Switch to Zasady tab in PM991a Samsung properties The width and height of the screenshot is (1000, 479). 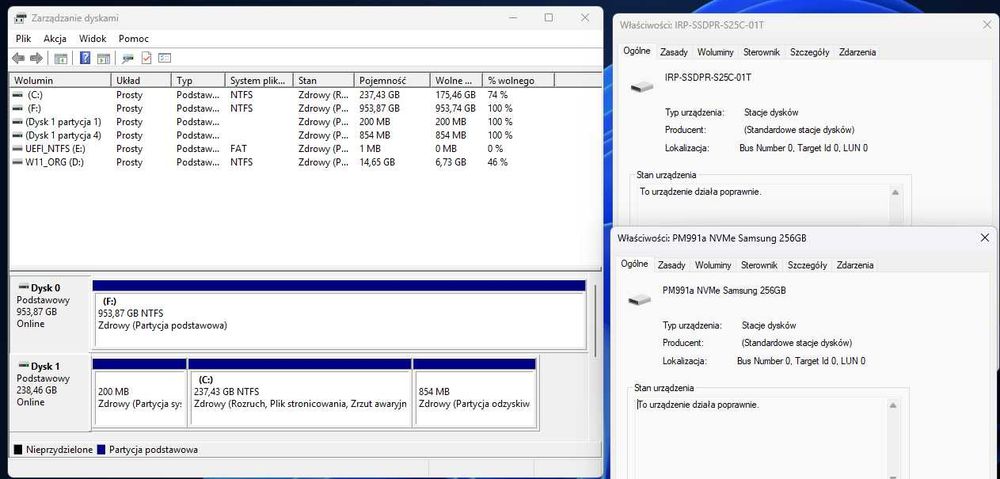(x=671, y=265)
